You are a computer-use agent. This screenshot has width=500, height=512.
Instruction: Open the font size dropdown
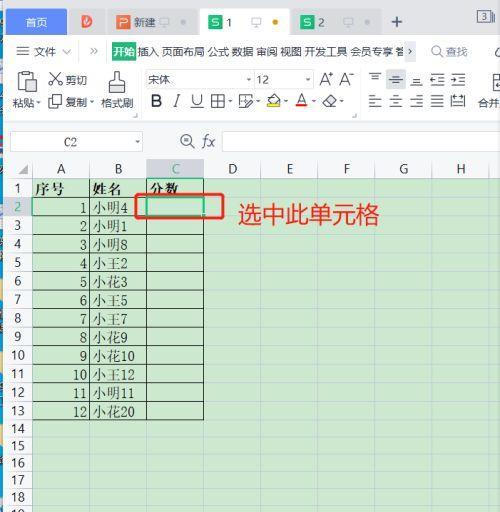(x=308, y=80)
